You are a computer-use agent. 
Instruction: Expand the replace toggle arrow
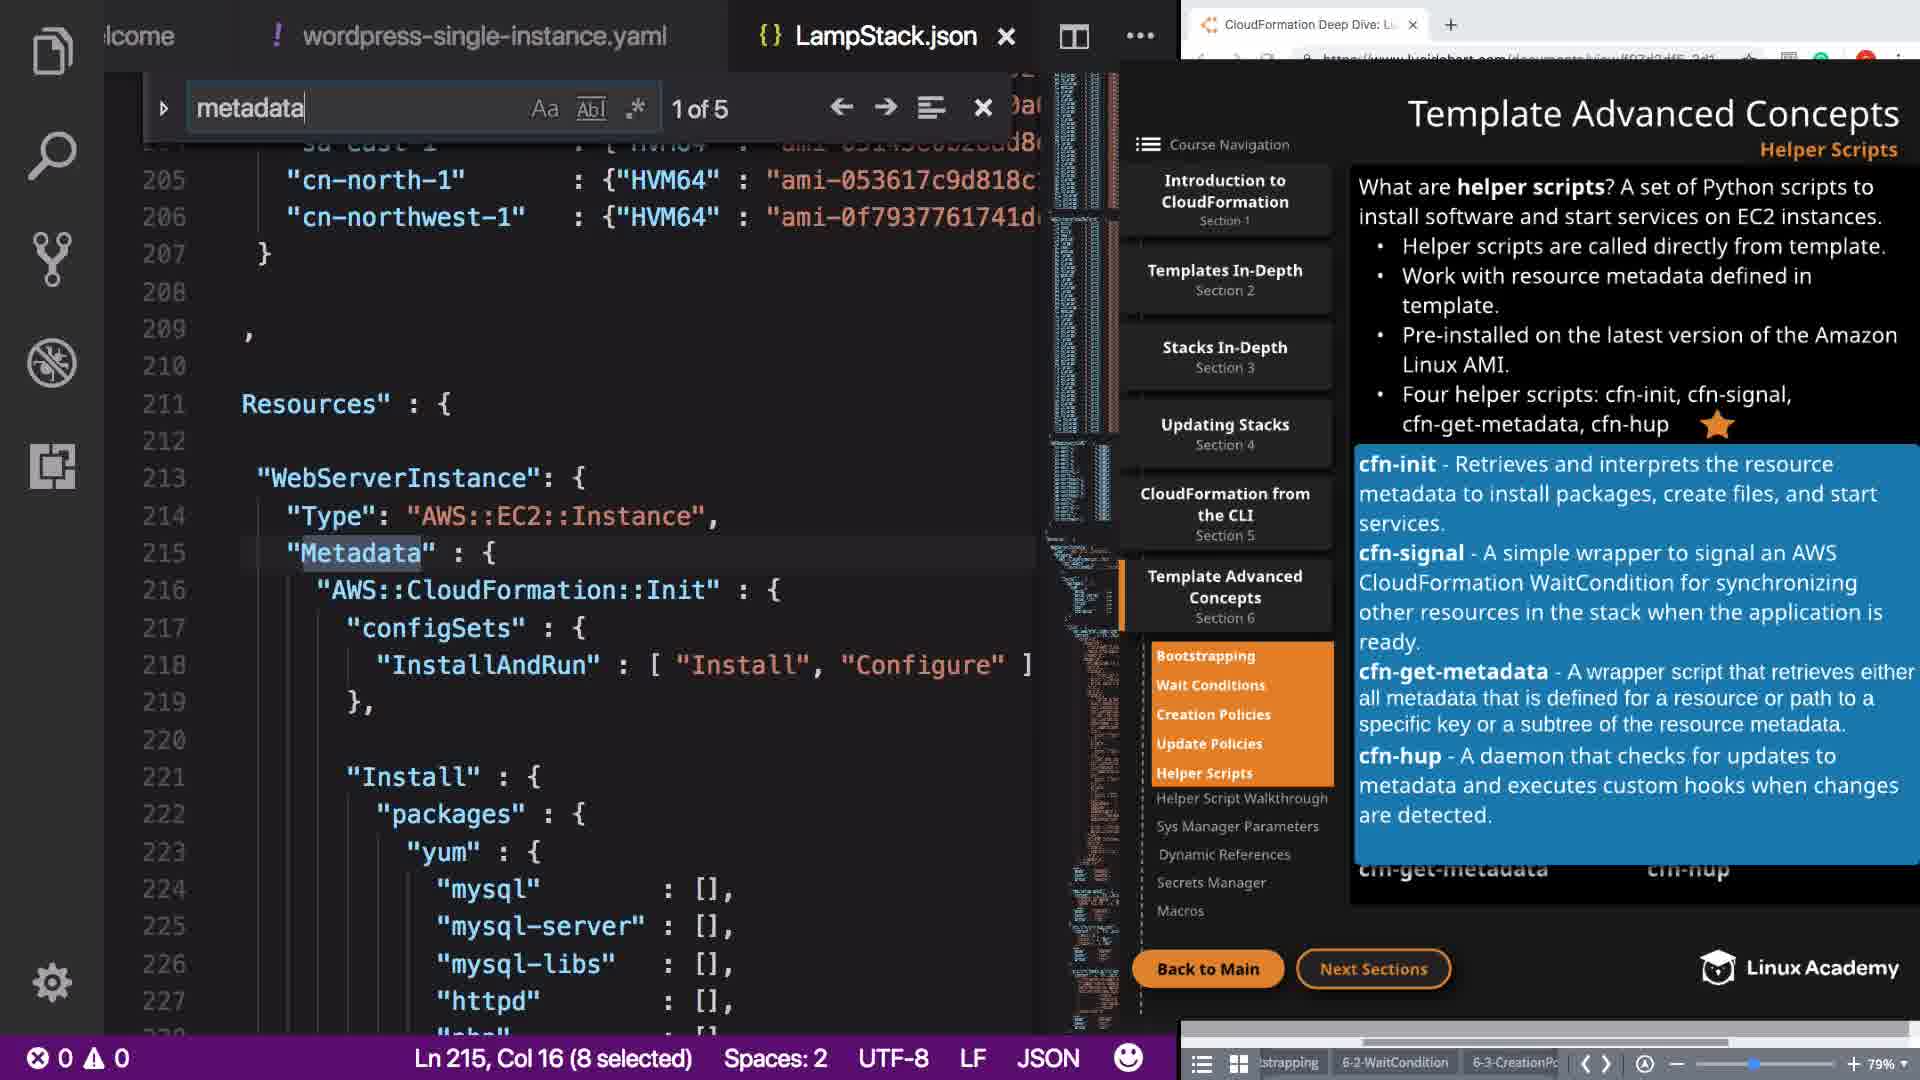click(x=164, y=108)
